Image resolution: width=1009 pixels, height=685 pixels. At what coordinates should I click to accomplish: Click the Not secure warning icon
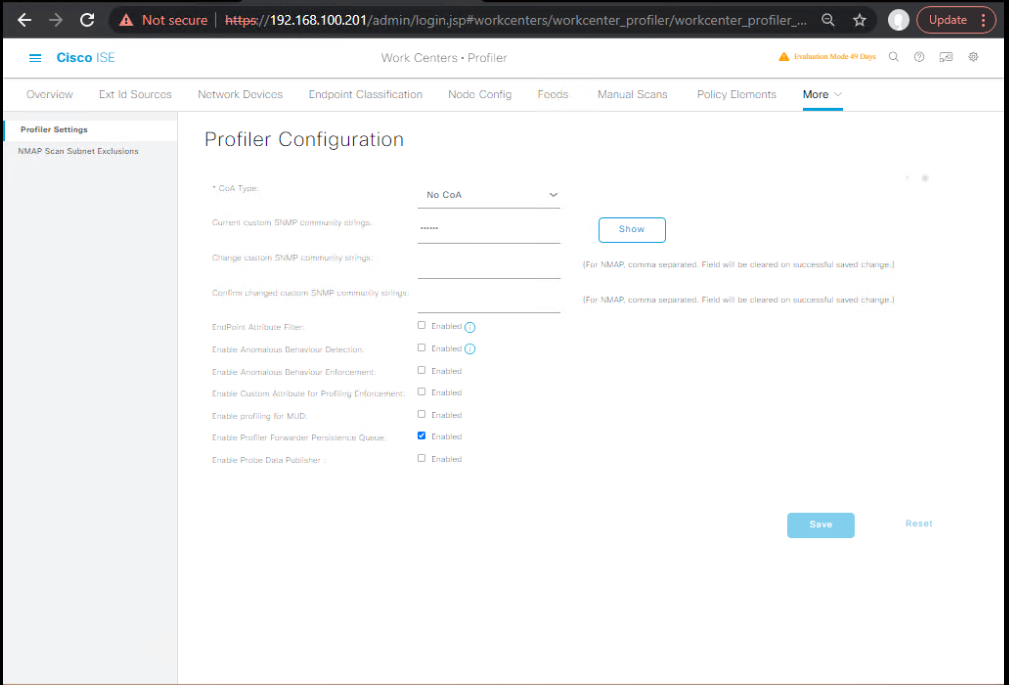point(126,21)
